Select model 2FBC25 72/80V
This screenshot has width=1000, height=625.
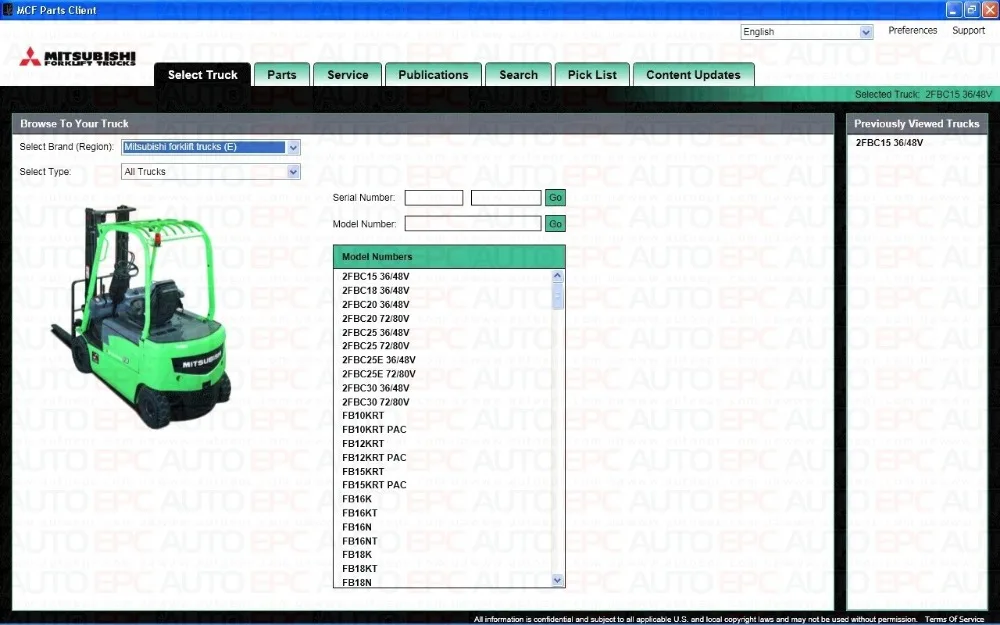click(376, 346)
